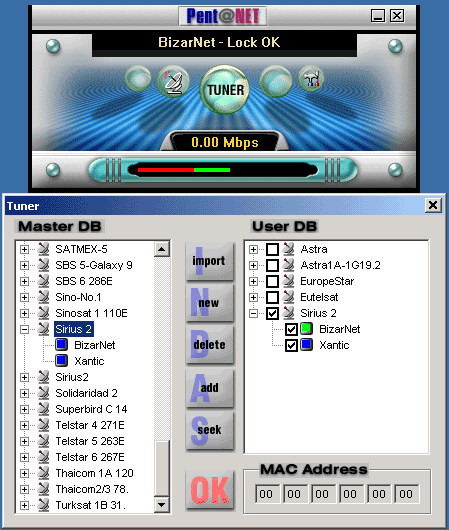The height and width of the screenshot is (530, 449).
Task: Click the network tools round icon
Action: tap(311, 79)
